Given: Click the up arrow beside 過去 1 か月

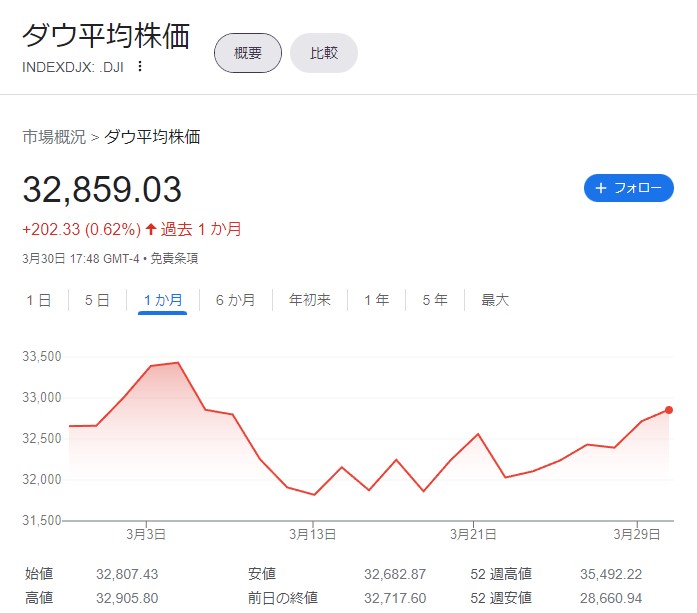Looking at the screenshot, I should point(151,229).
